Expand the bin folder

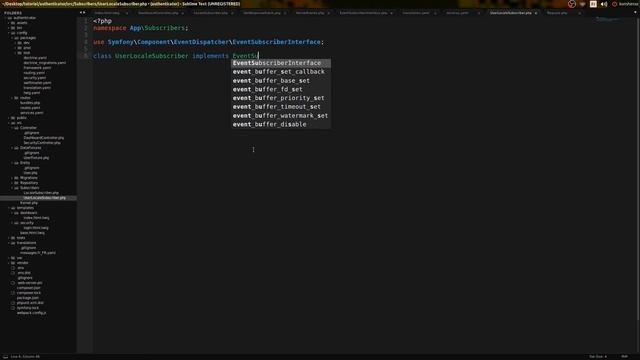(9, 28)
